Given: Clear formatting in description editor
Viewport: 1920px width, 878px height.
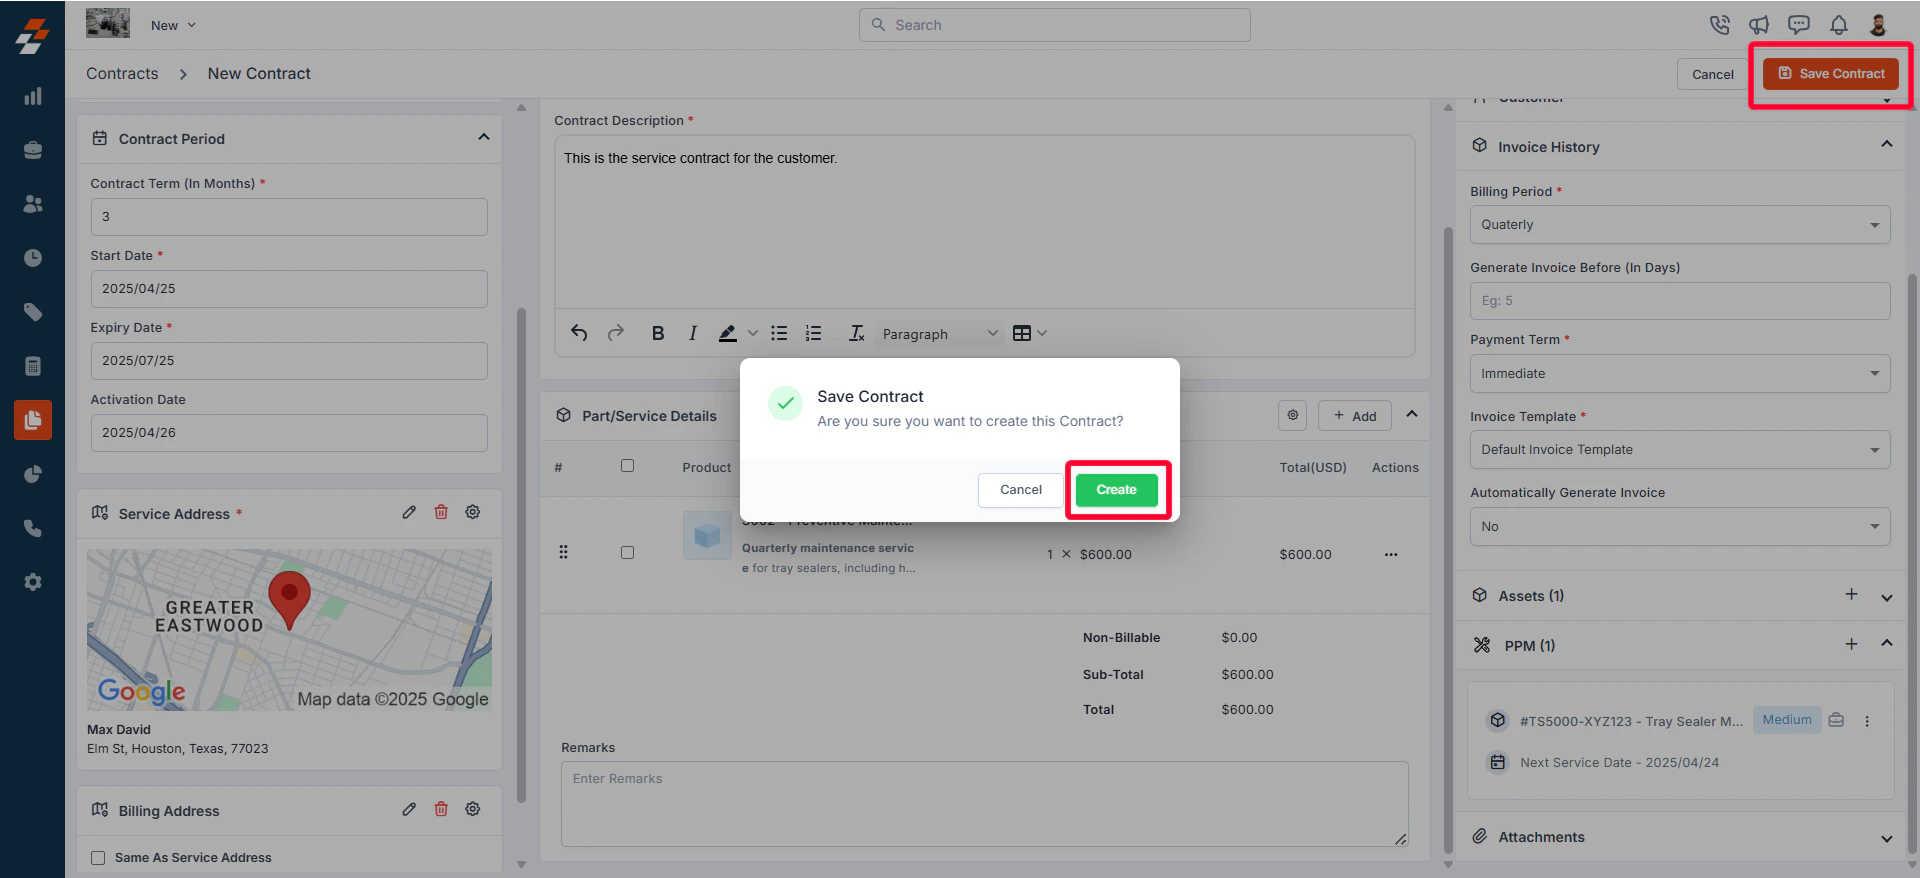Looking at the screenshot, I should point(857,333).
